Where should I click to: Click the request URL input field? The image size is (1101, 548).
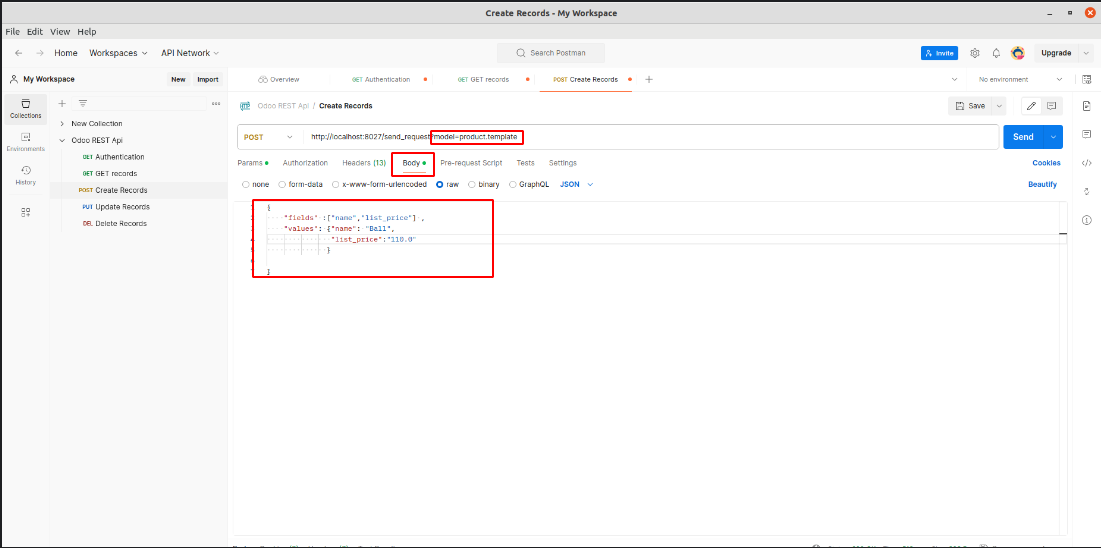coord(650,137)
